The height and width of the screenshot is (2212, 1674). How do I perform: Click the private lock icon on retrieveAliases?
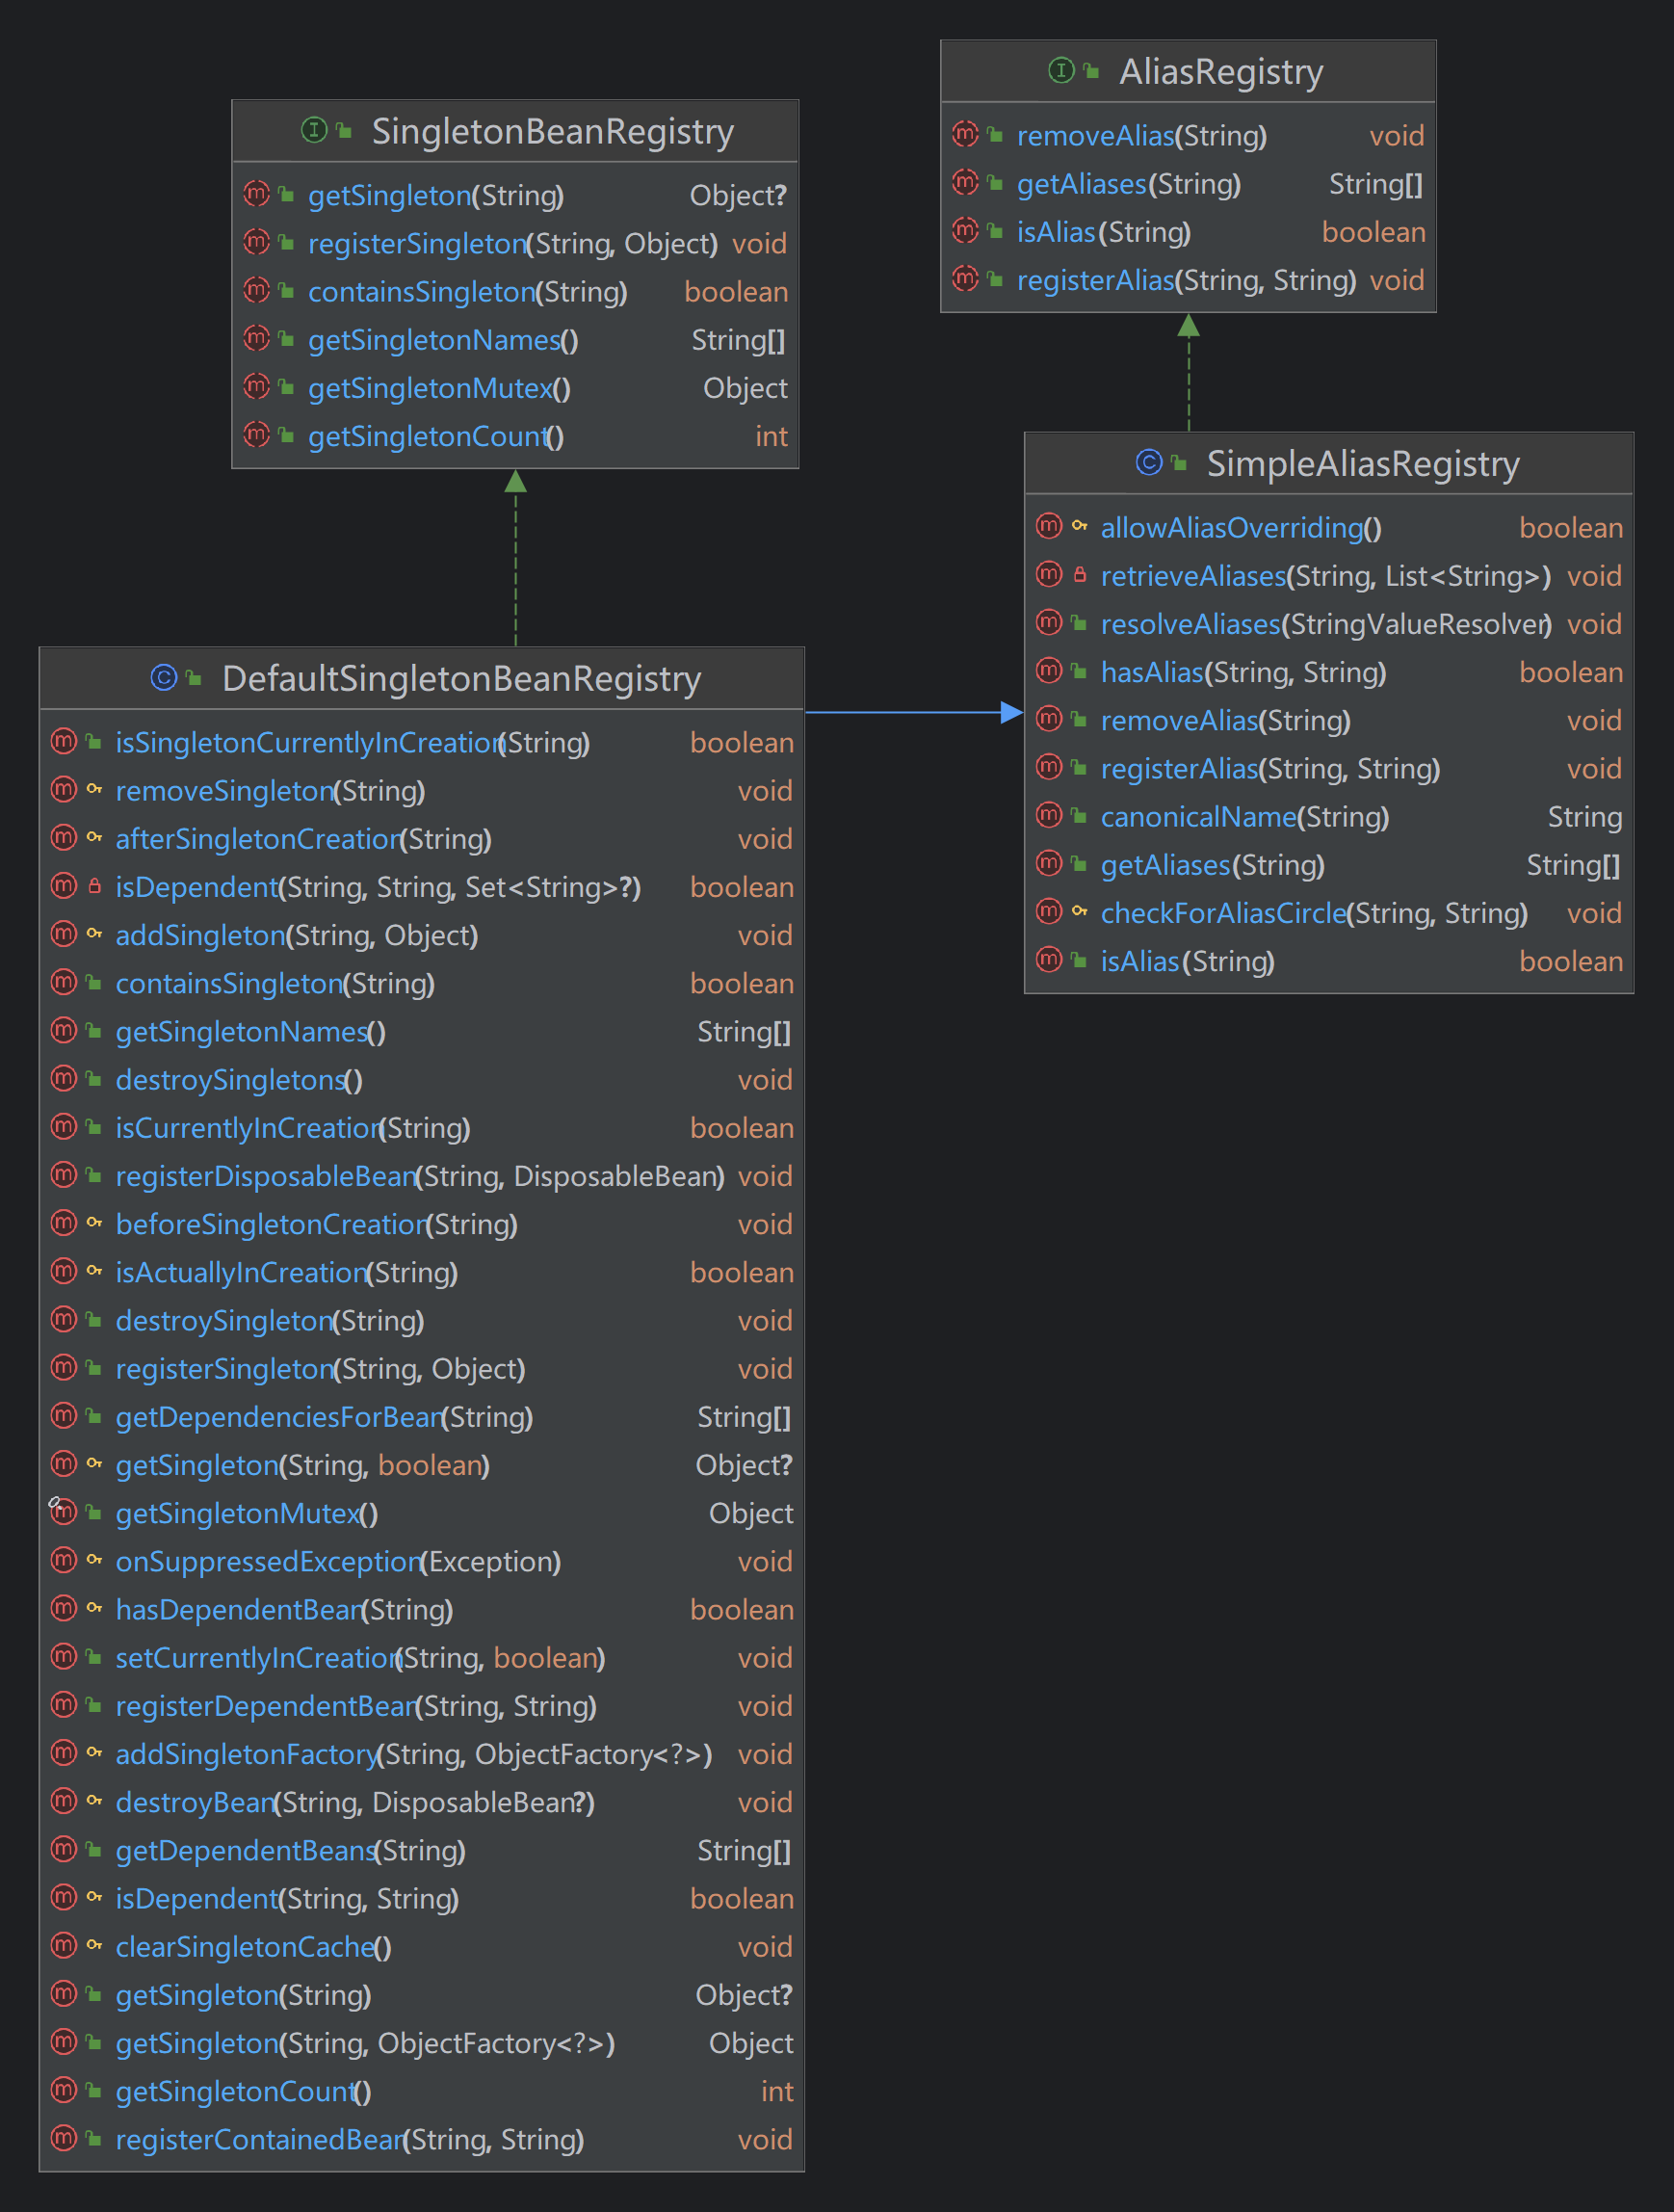click(x=1080, y=574)
